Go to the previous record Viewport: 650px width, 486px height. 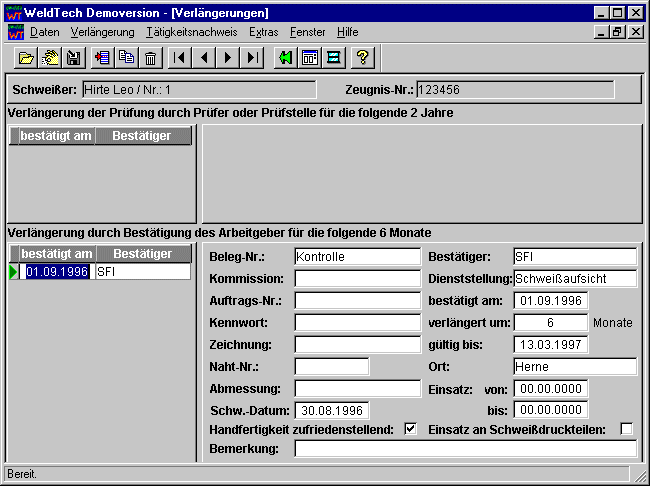click(x=205, y=58)
